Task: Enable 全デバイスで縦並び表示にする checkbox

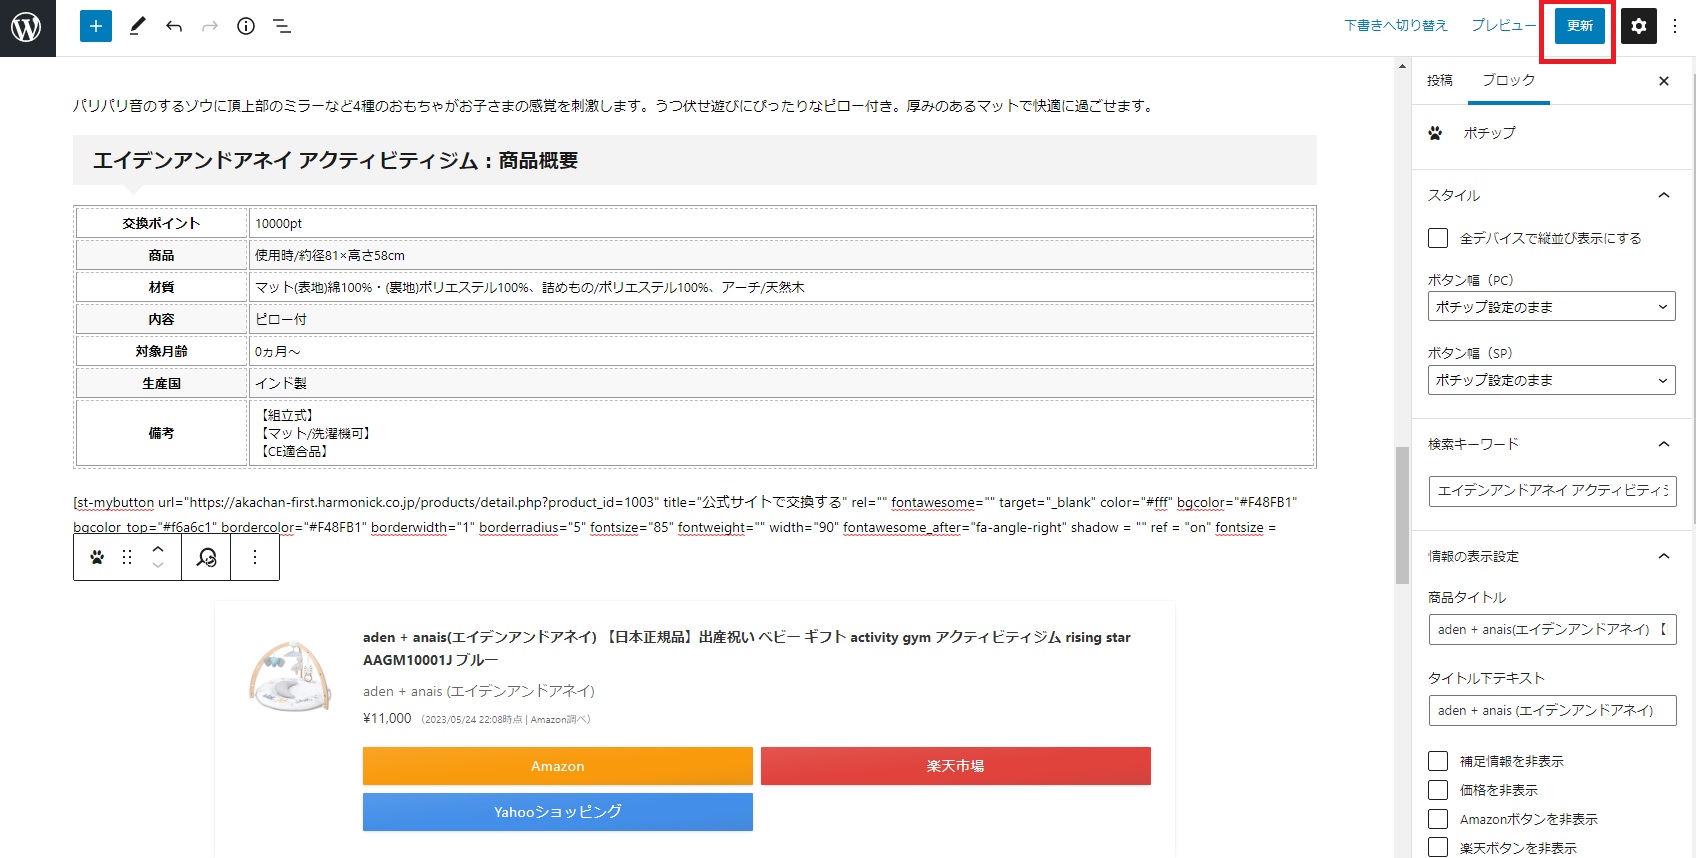Action: (x=1438, y=238)
